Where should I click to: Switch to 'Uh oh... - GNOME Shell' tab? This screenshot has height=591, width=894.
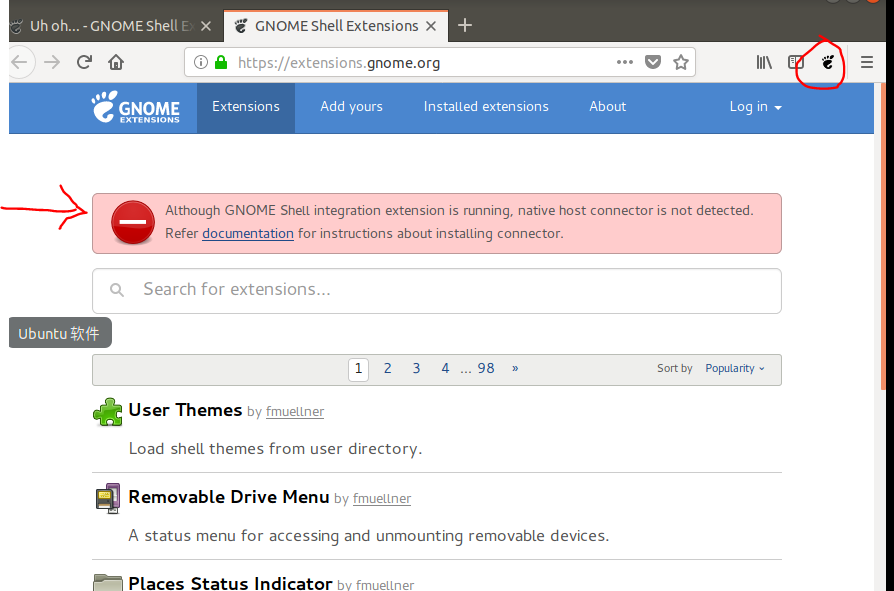click(x=112, y=26)
